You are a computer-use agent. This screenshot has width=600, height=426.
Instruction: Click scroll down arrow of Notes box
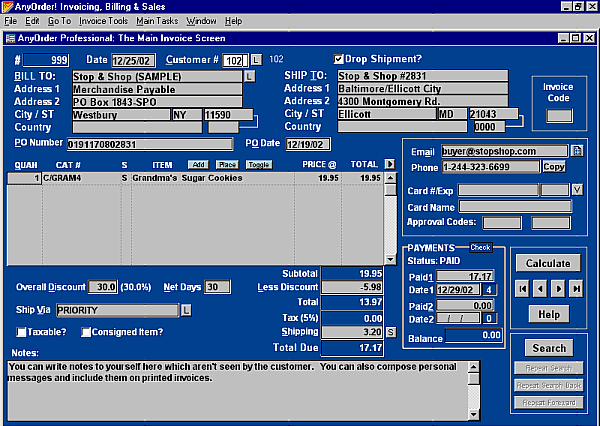473,415
